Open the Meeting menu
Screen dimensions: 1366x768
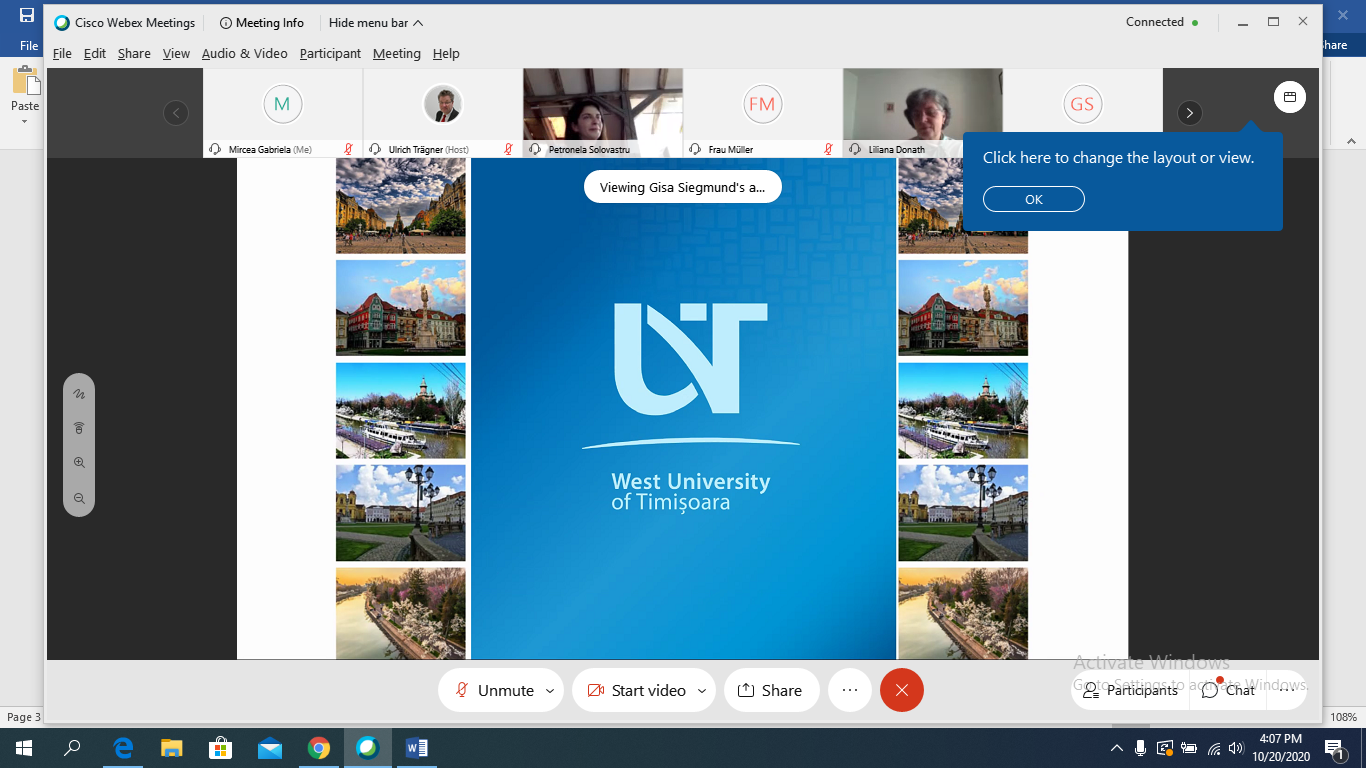coord(397,54)
